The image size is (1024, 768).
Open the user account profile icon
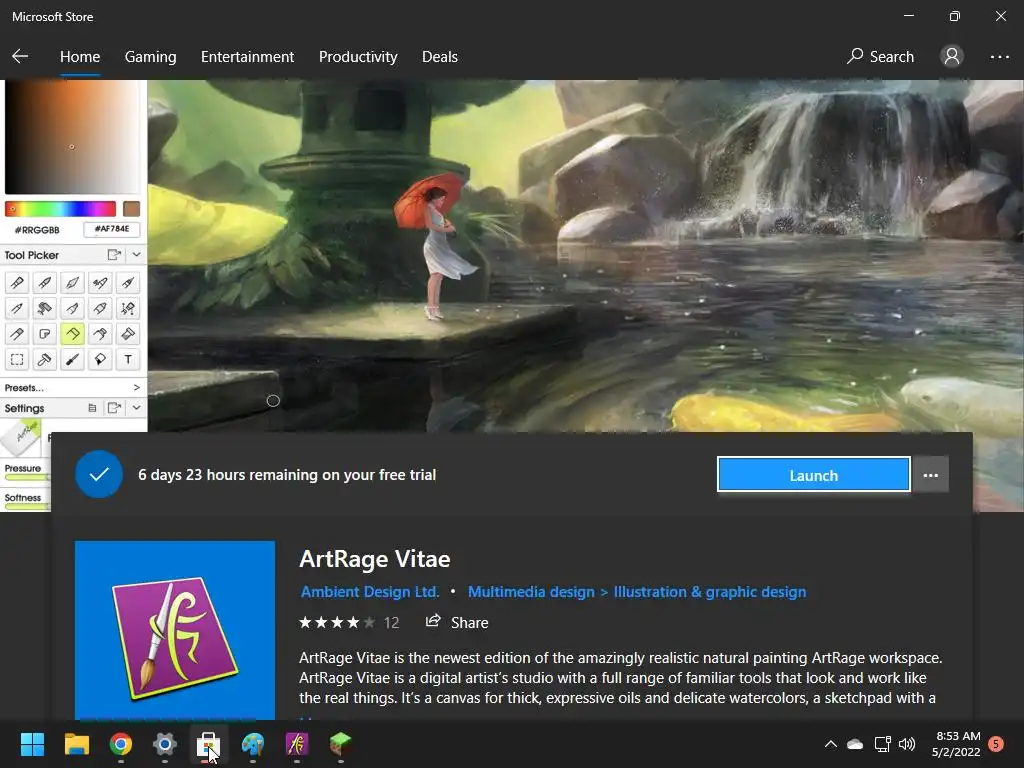tap(952, 57)
